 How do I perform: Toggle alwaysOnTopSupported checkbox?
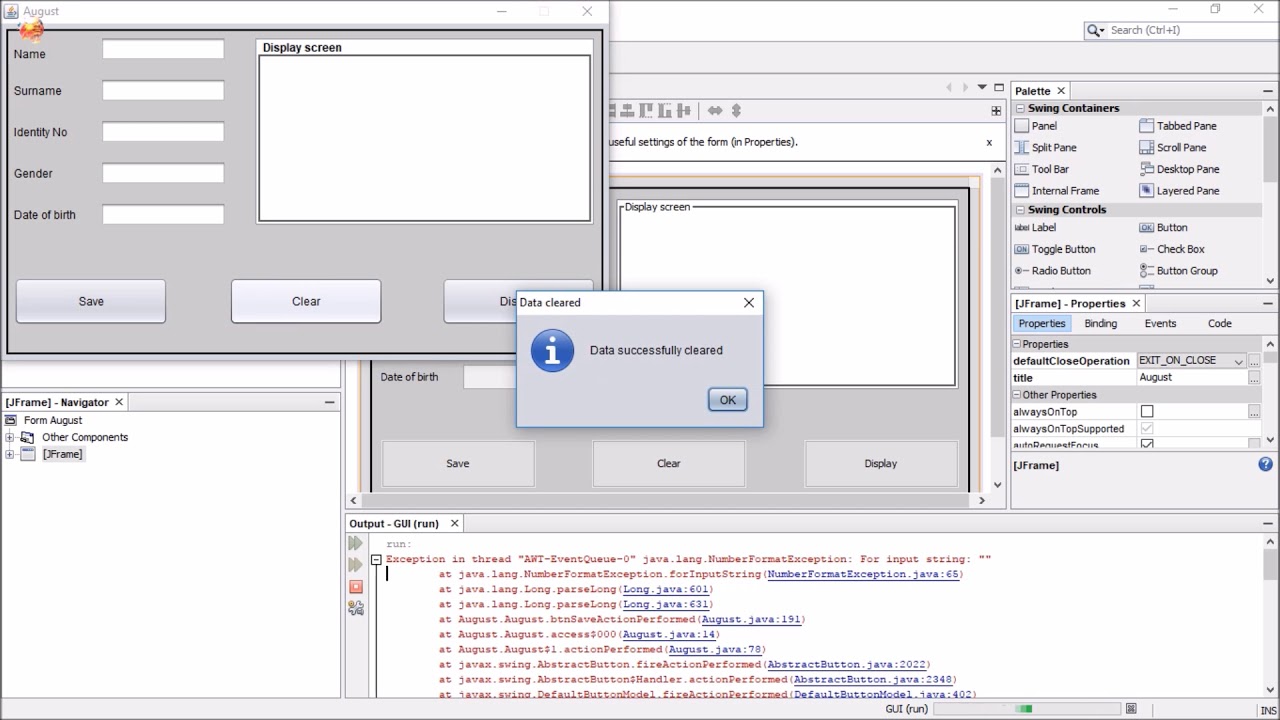pos(1147,429)
